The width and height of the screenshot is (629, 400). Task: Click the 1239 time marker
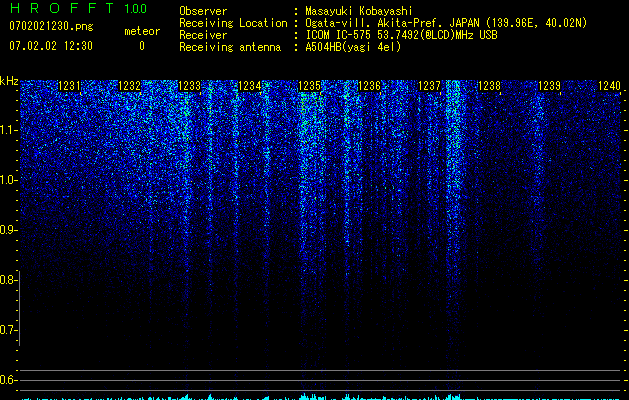point(549,86)
